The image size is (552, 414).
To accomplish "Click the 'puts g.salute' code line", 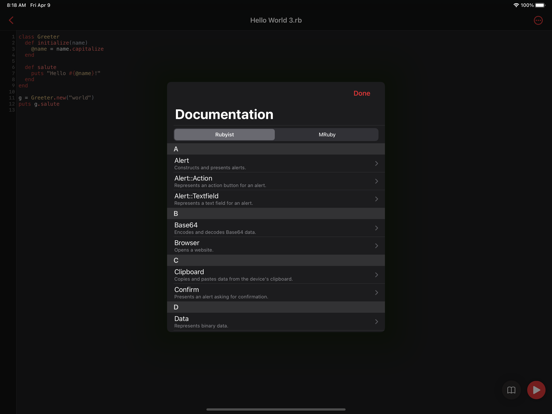I will click(x=39, y=104).
